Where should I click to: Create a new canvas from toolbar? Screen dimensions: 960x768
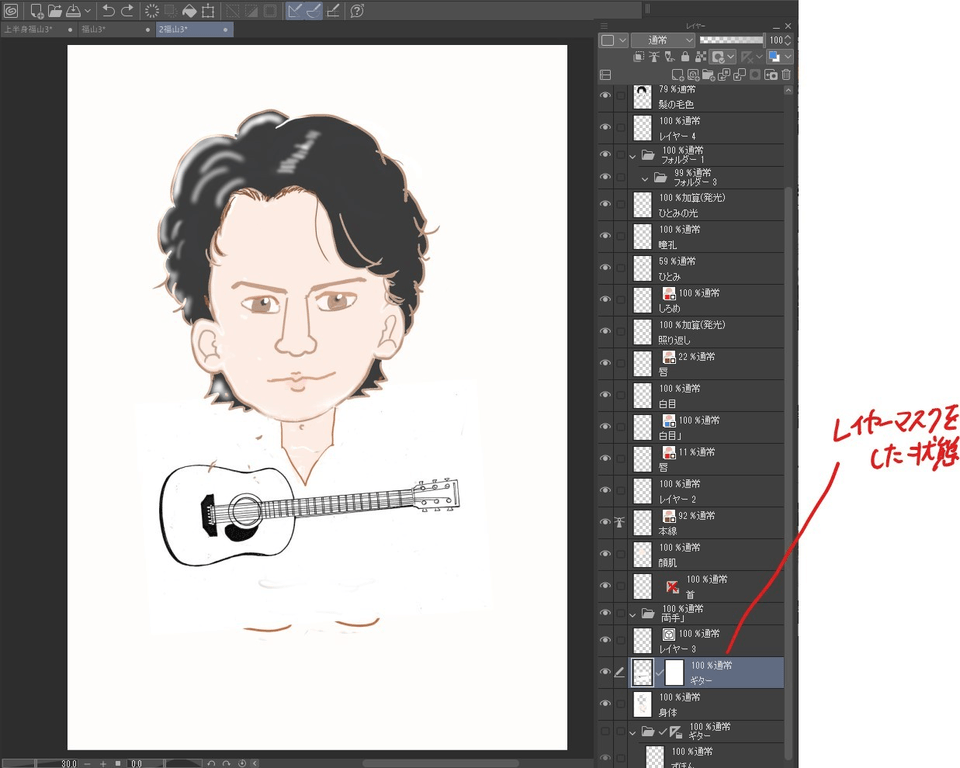(37, 10)
